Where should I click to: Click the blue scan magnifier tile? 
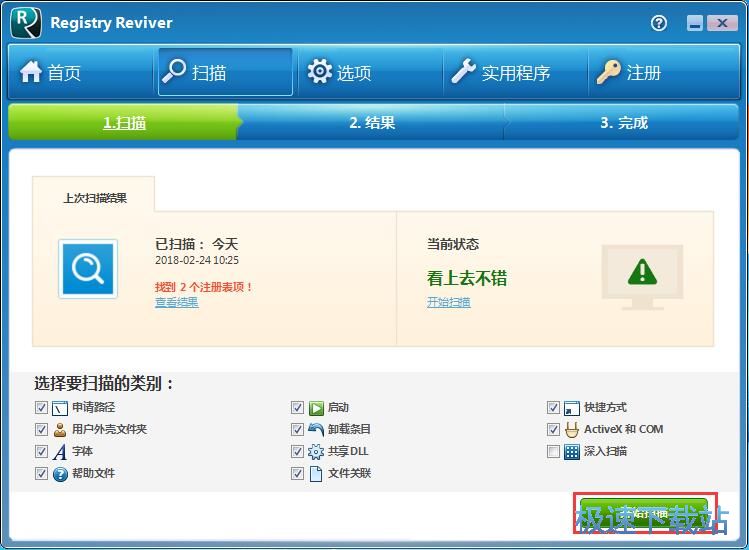tap(88, 269)
